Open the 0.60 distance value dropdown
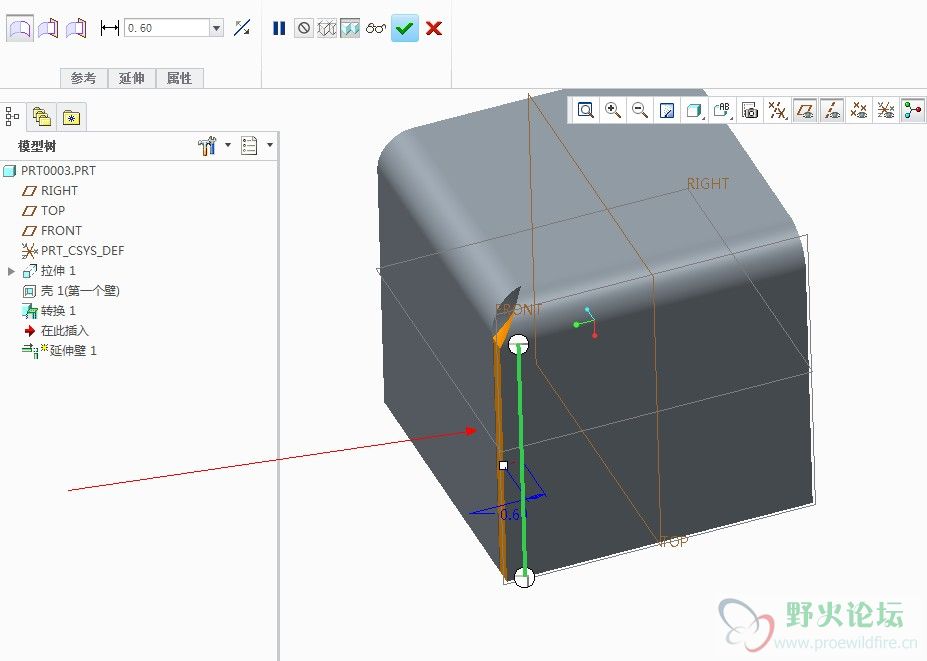The width and height of the screenshot is (927, 661). pyautogui.click(x=217, y=28)
